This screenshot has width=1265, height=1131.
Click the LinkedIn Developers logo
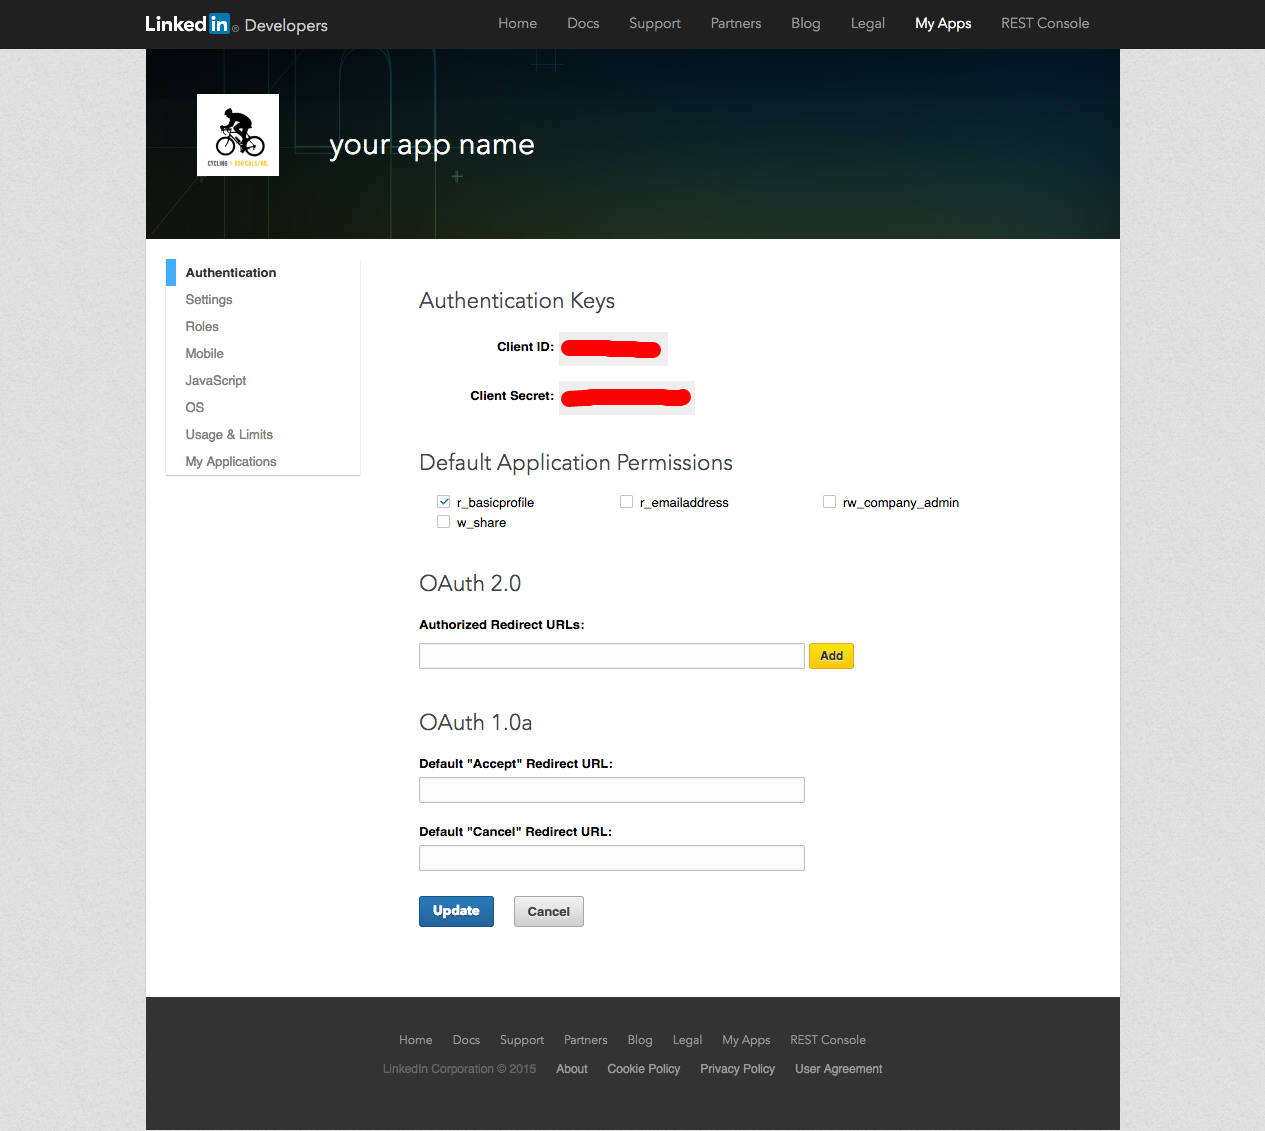coord(236,24)
